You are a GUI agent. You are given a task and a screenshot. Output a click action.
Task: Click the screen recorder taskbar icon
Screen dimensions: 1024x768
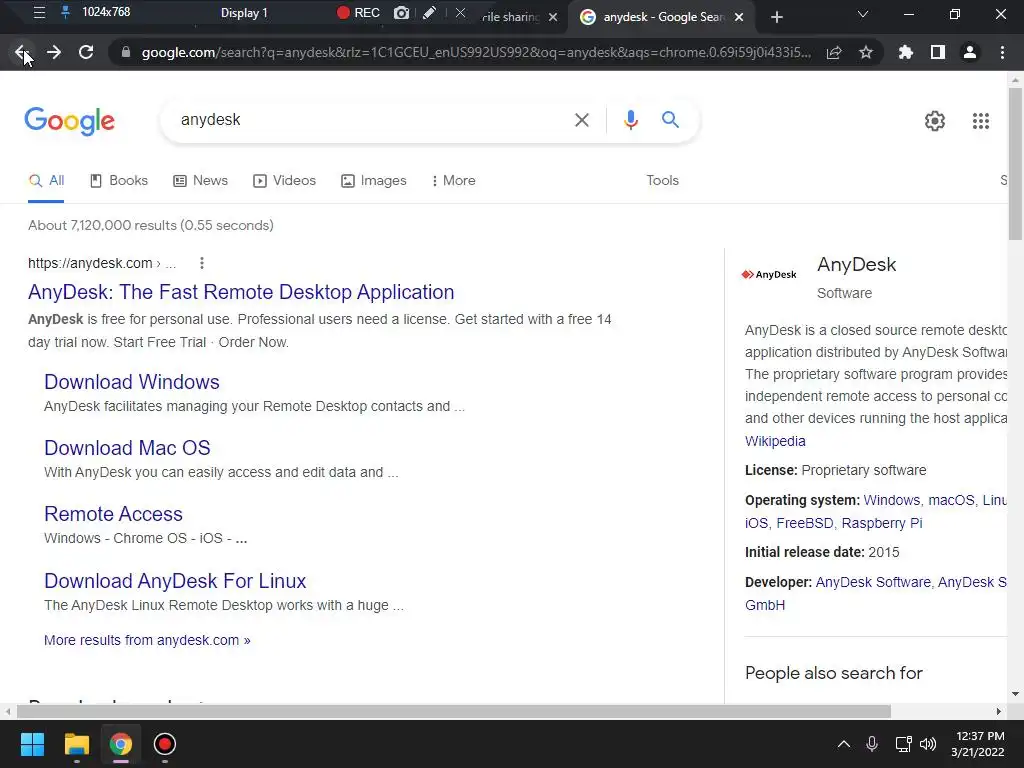[x=165, y=744]
